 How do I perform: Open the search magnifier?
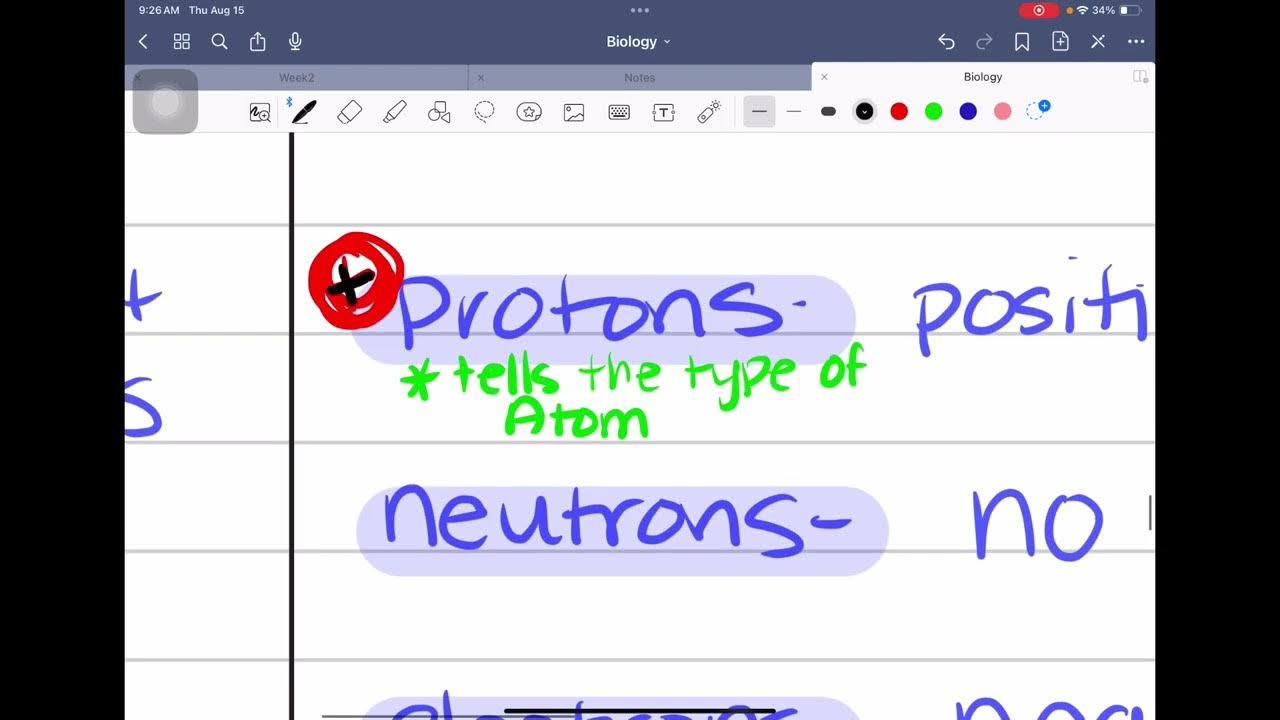click(219, 42)
